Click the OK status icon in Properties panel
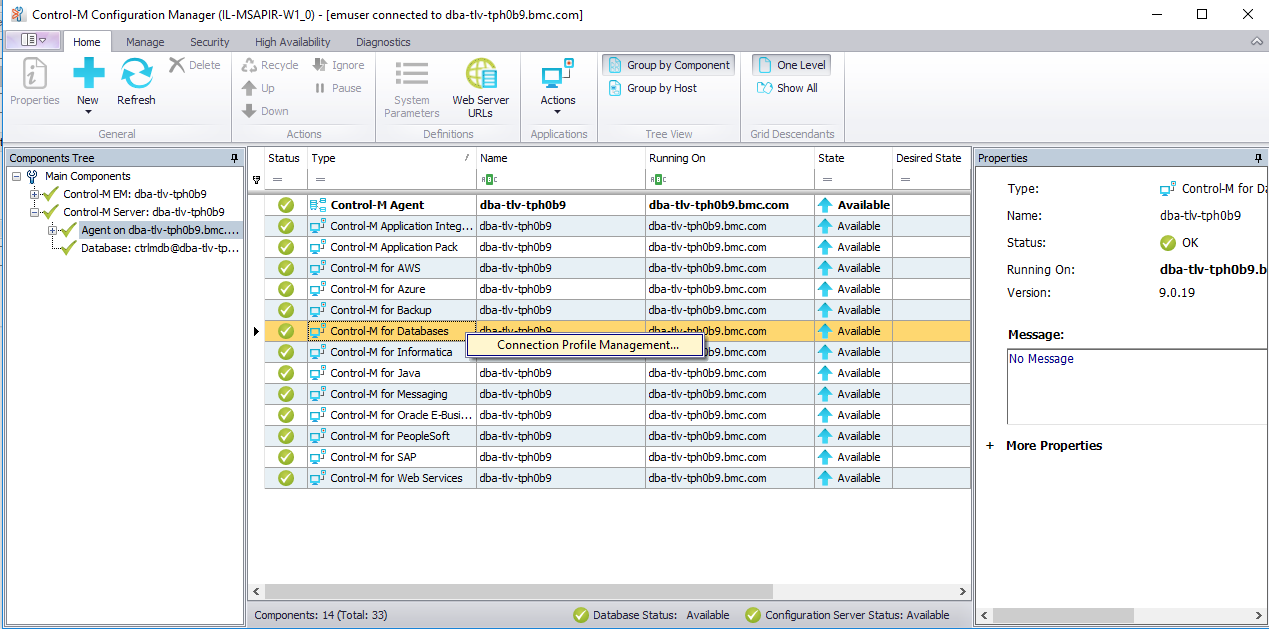This screenshot has height=629, width=1269. pyautogui.click(x=1168, y=243)
